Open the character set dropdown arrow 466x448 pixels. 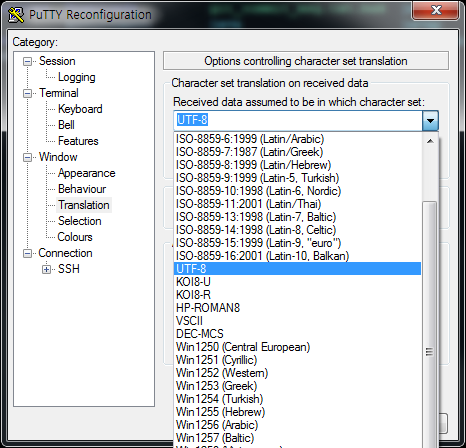[x=430, y=120]
